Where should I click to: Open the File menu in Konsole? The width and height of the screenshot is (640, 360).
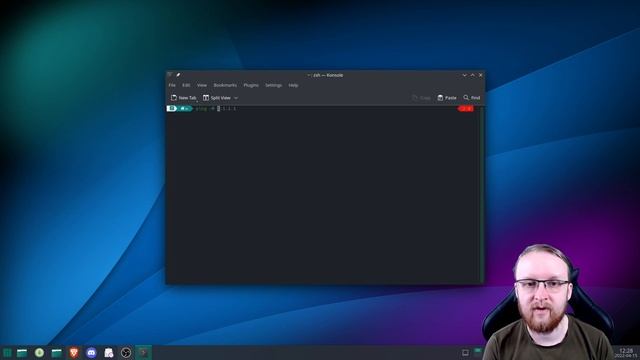tap(172, 85)
